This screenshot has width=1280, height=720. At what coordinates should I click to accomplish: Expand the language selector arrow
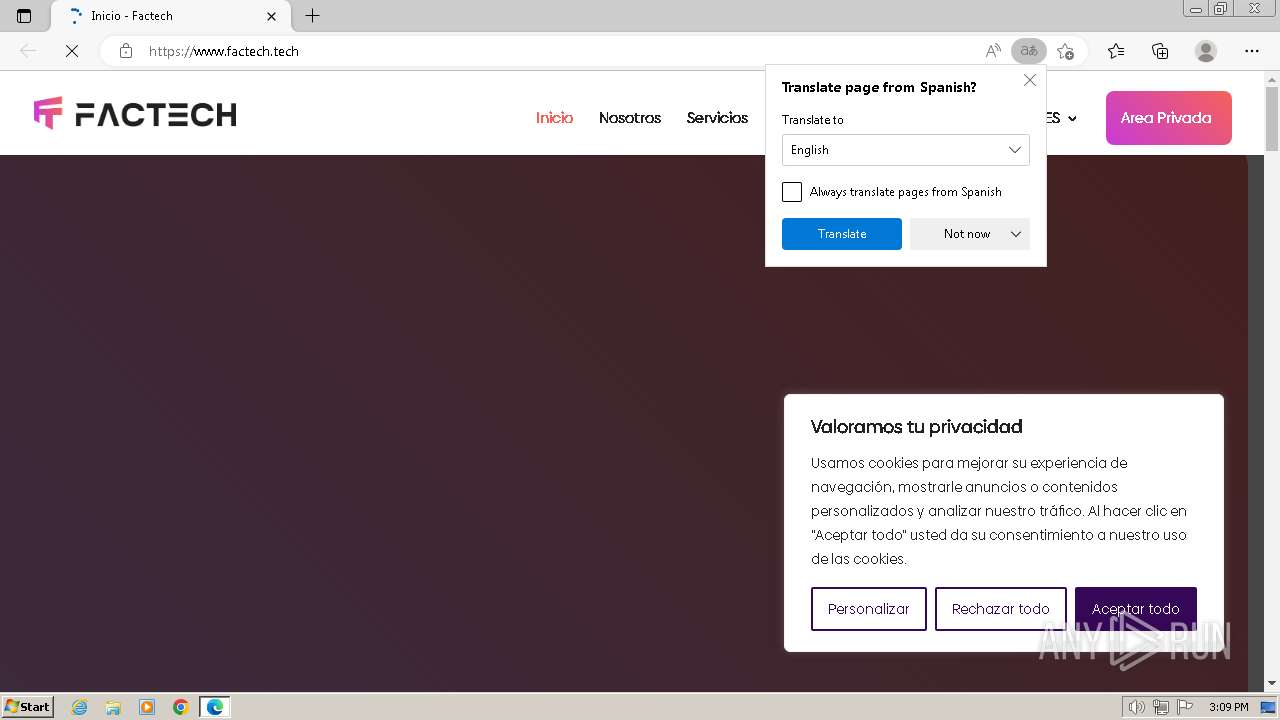(x=1072, y=118)
